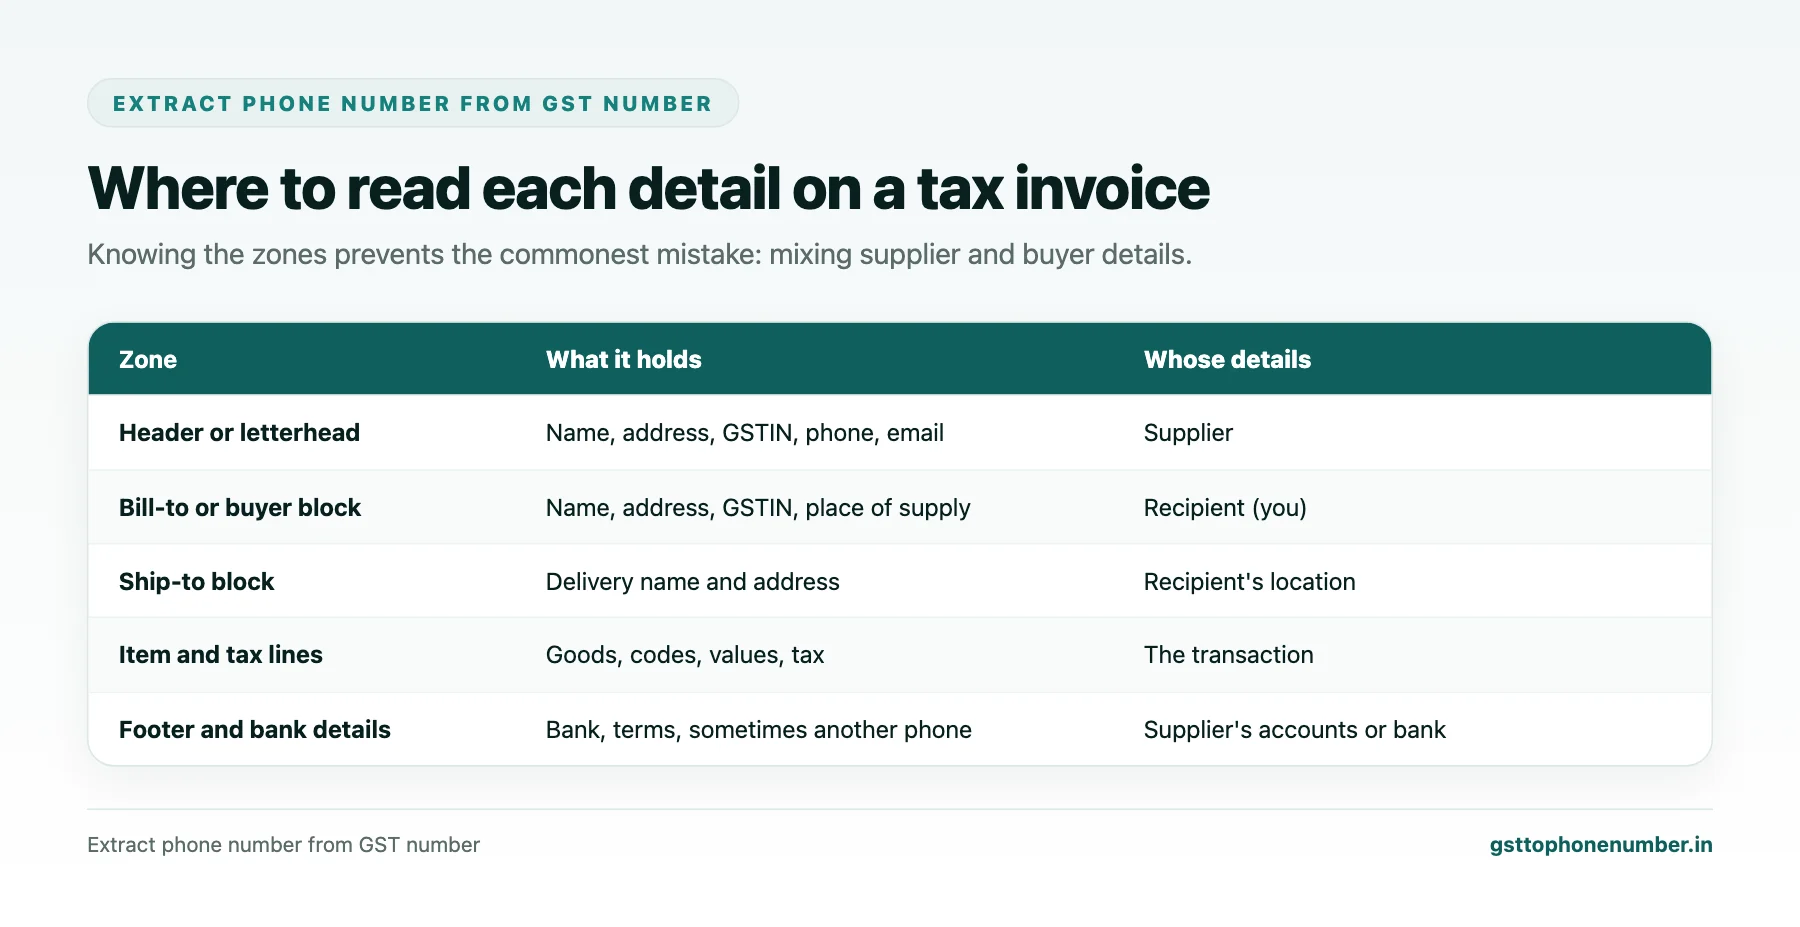Screen dimensions: 1800x927
Task: Click the 'What it holds' column header
Action: pyautogui.click(x=623, y=360)
